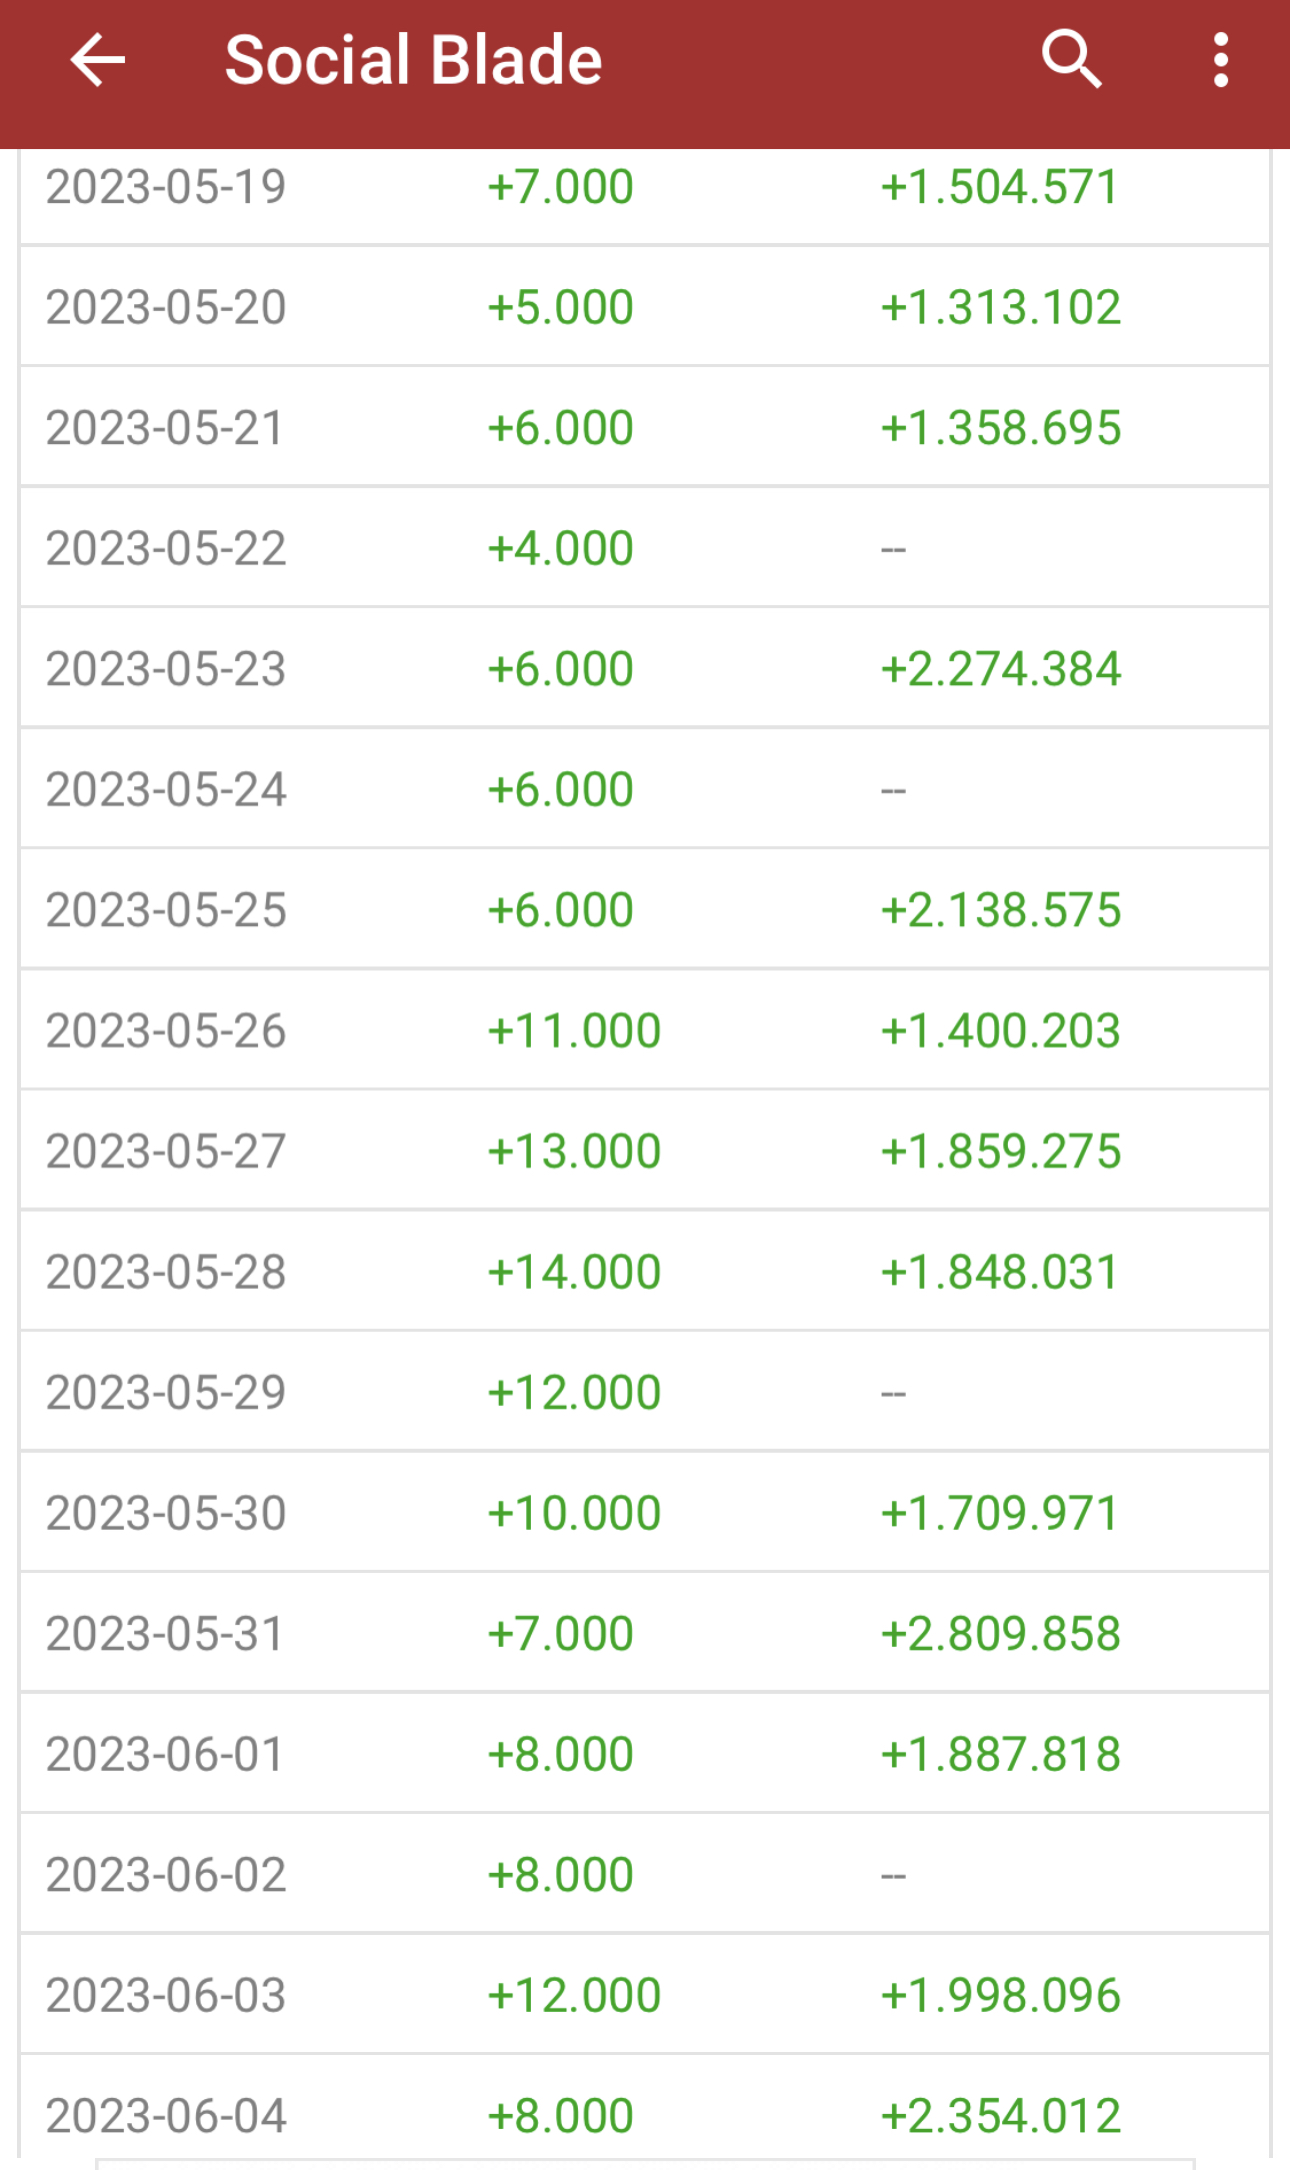This screenshot has height=2170, width=1290.
Task: Tap views value +2.809.858
Action: coord(1000,1634)
